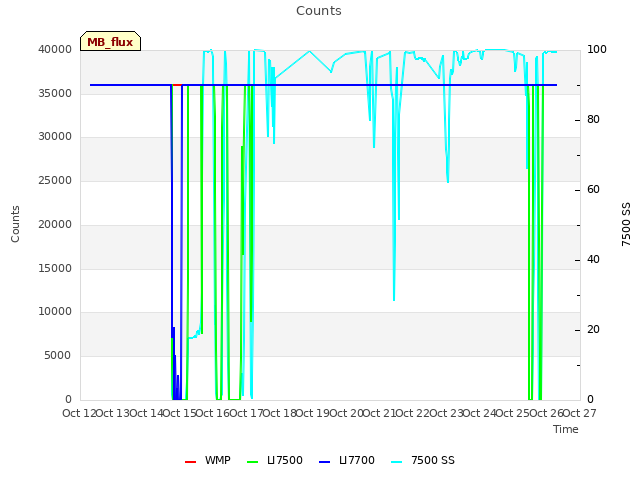Image resolution: width=640 pixels, height=480 pixels.
Task: Toggle the 7500 SS legend entry
Action: tap(423, 460)
